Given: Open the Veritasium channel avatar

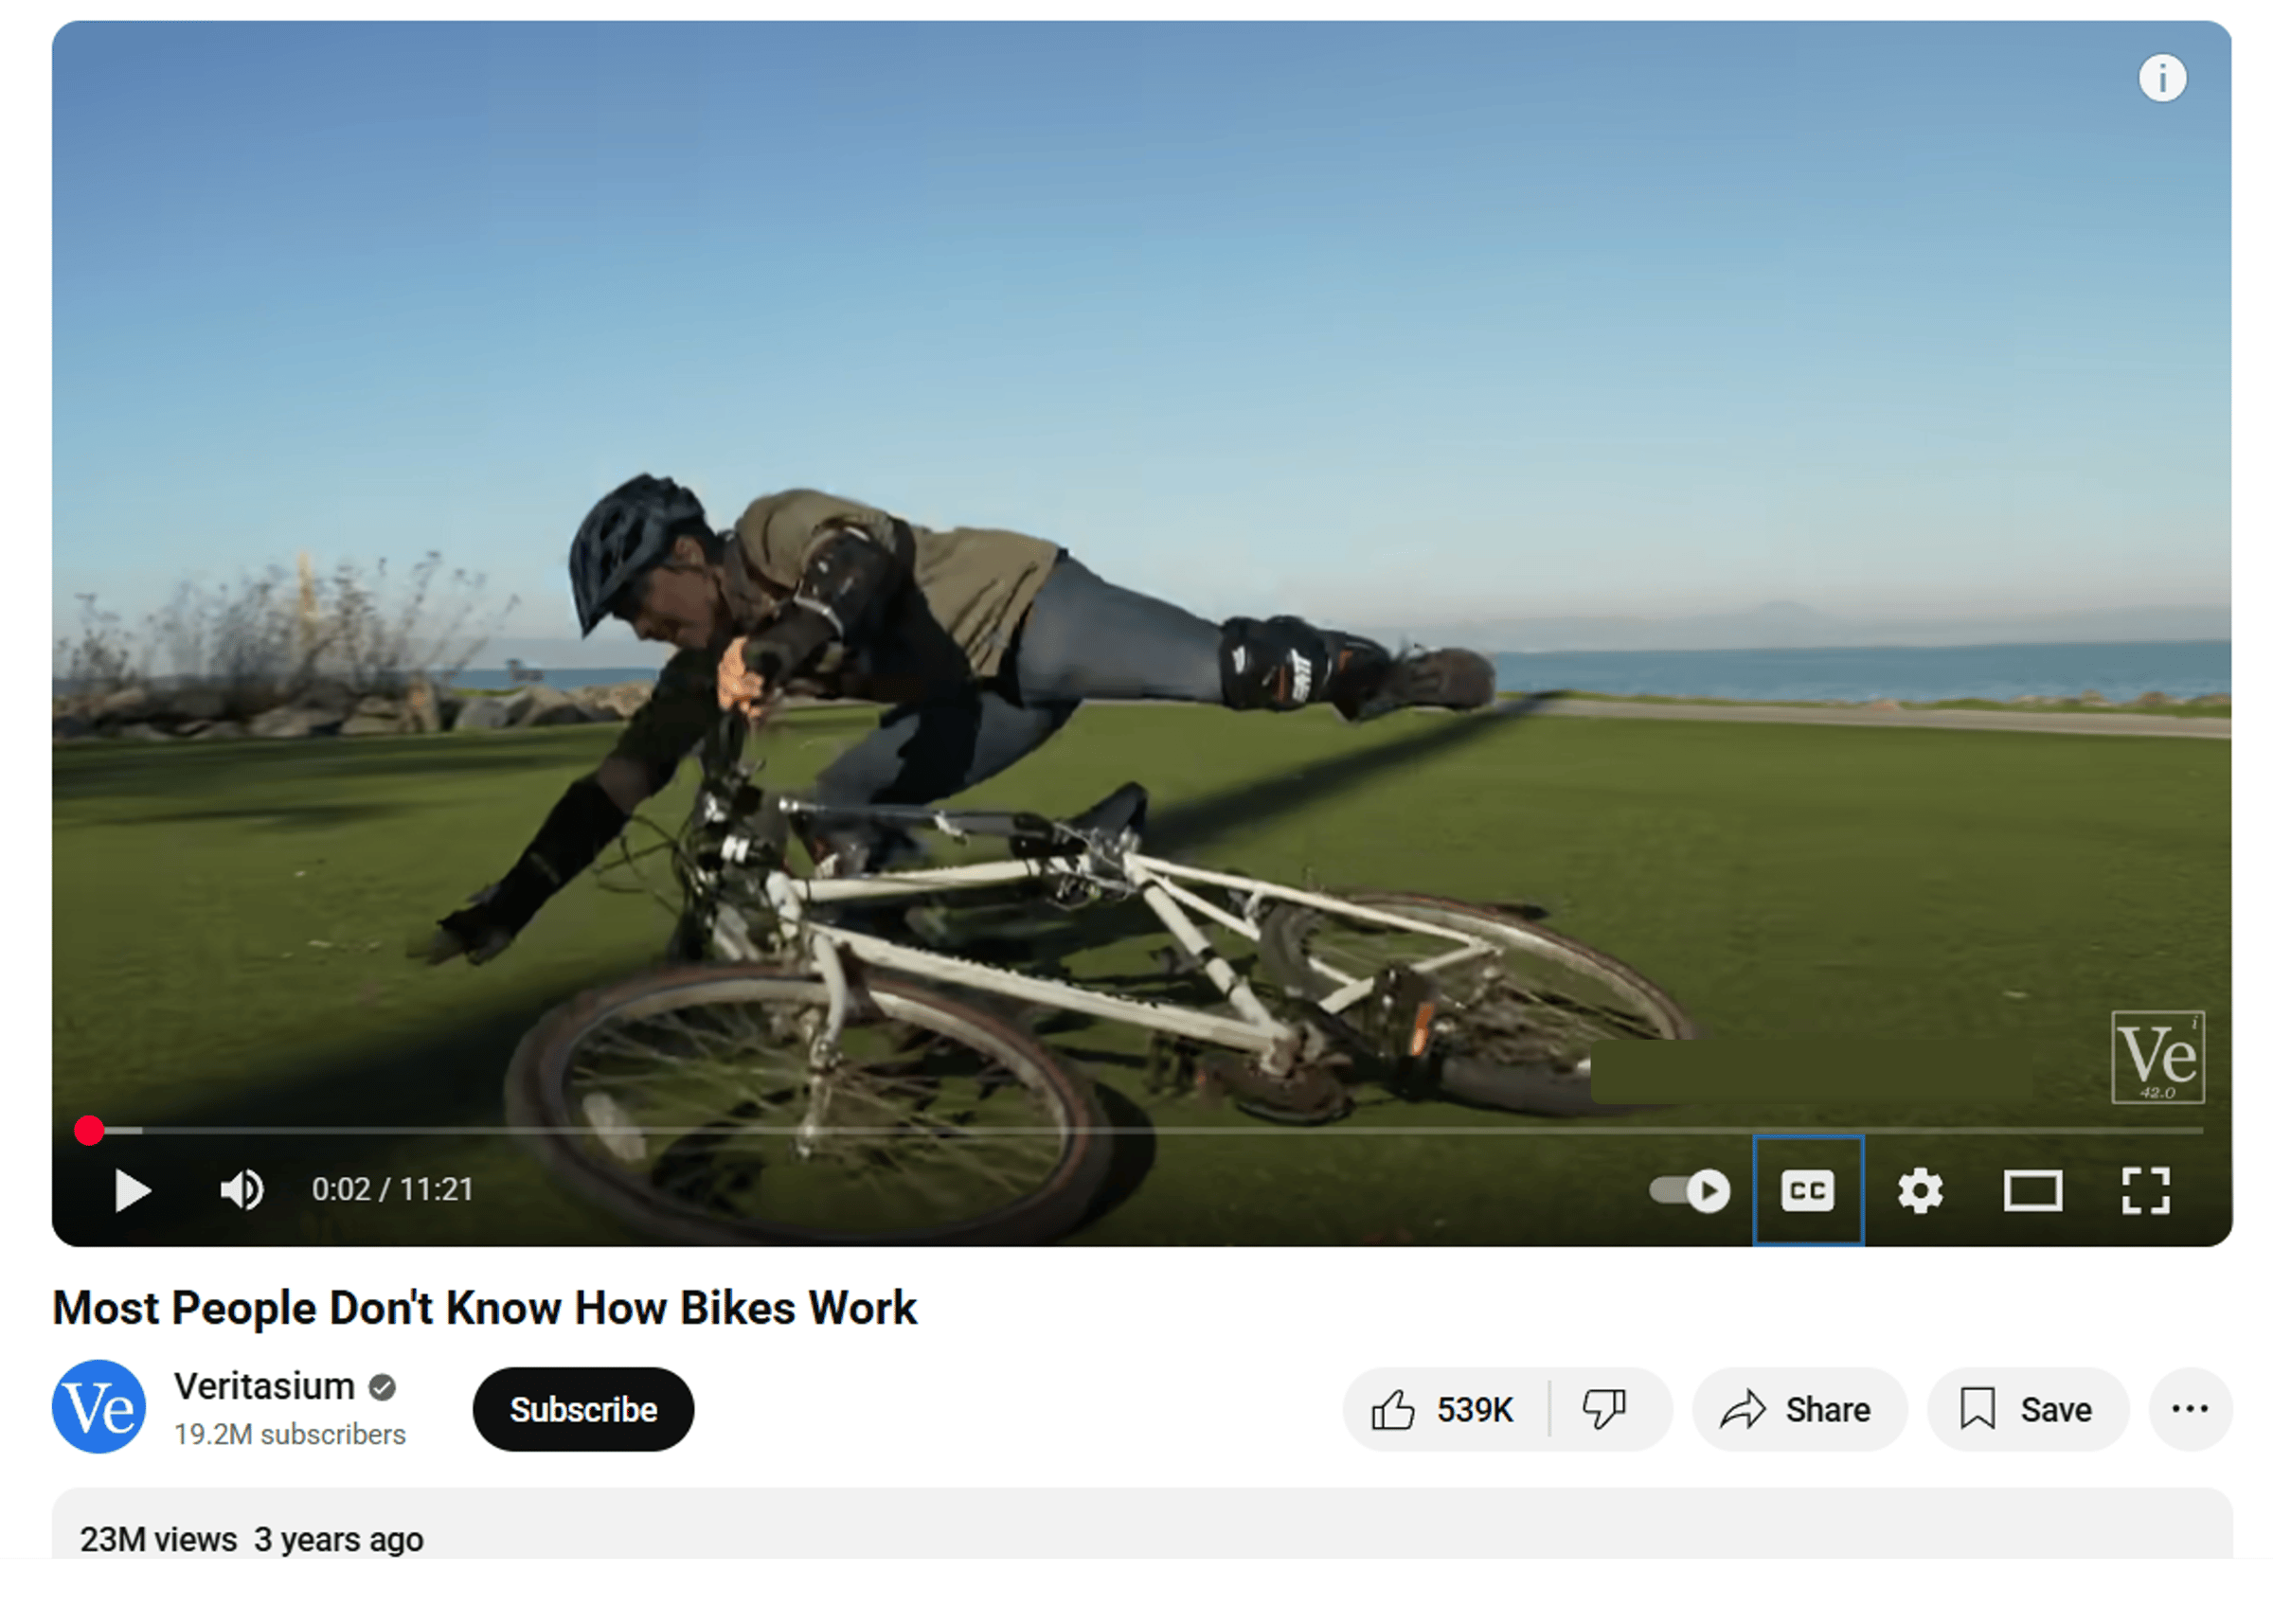Looking at the screenshot, I should pyautogui.click(x=99, y=1407).
